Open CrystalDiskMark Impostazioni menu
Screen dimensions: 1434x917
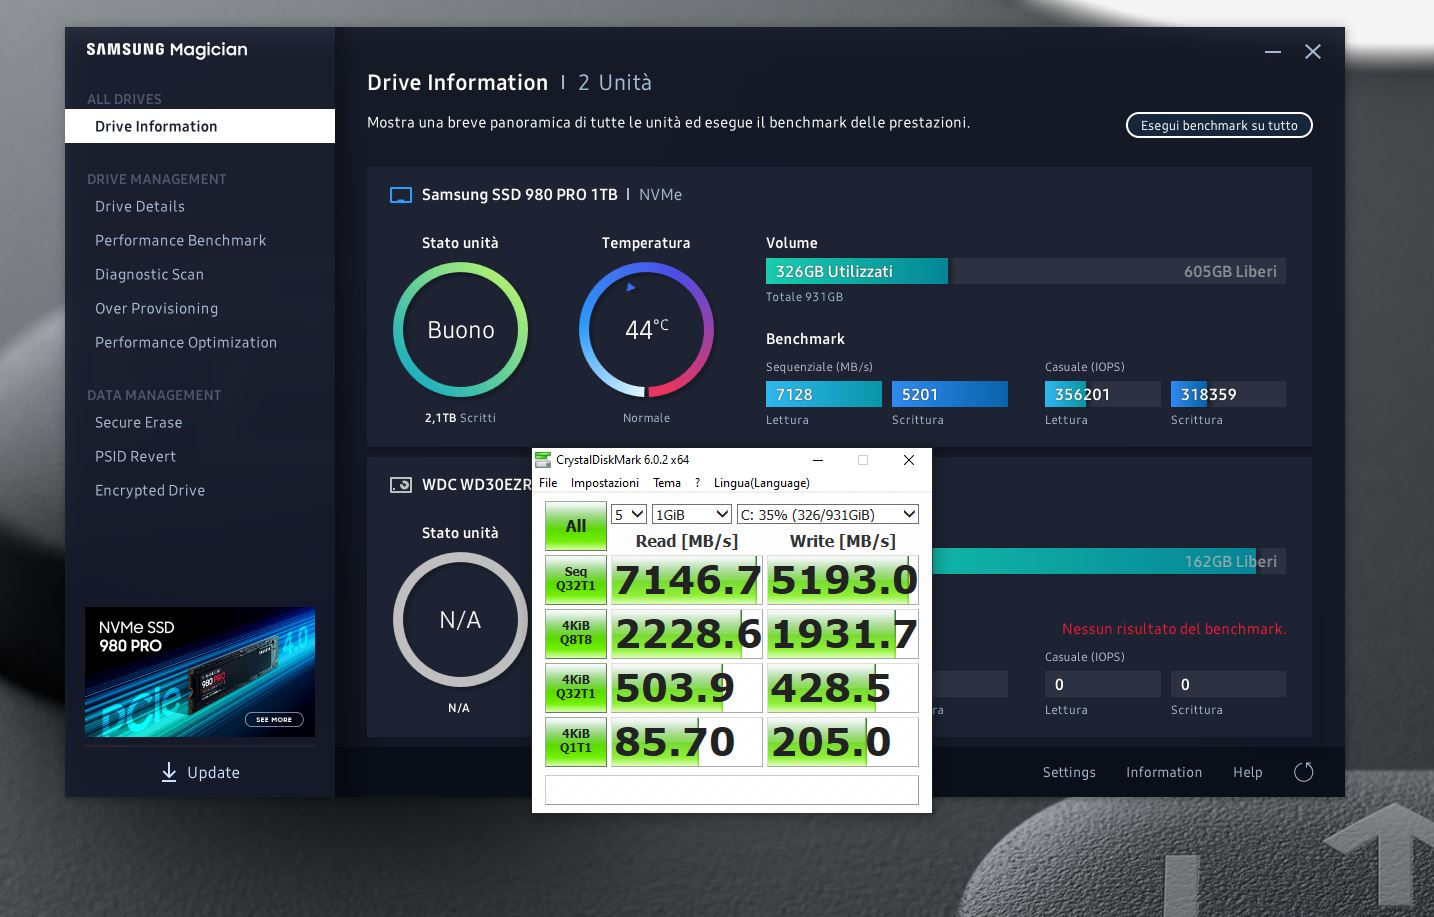[x=605, y=483]
